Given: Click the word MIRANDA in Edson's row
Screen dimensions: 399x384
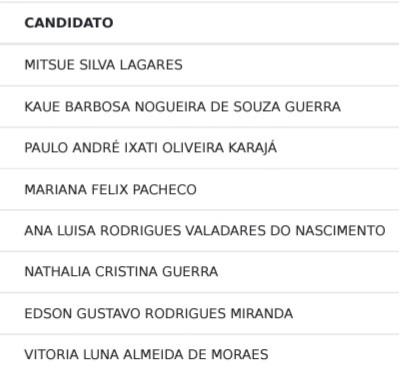Looking at the screenshot, I should pyautogui.click(x=262, y=313).
